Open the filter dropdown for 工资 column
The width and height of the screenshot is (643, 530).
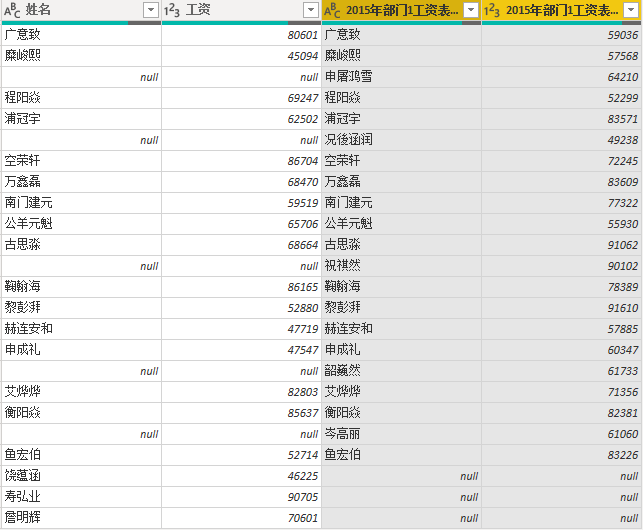(x=310, y=10)
